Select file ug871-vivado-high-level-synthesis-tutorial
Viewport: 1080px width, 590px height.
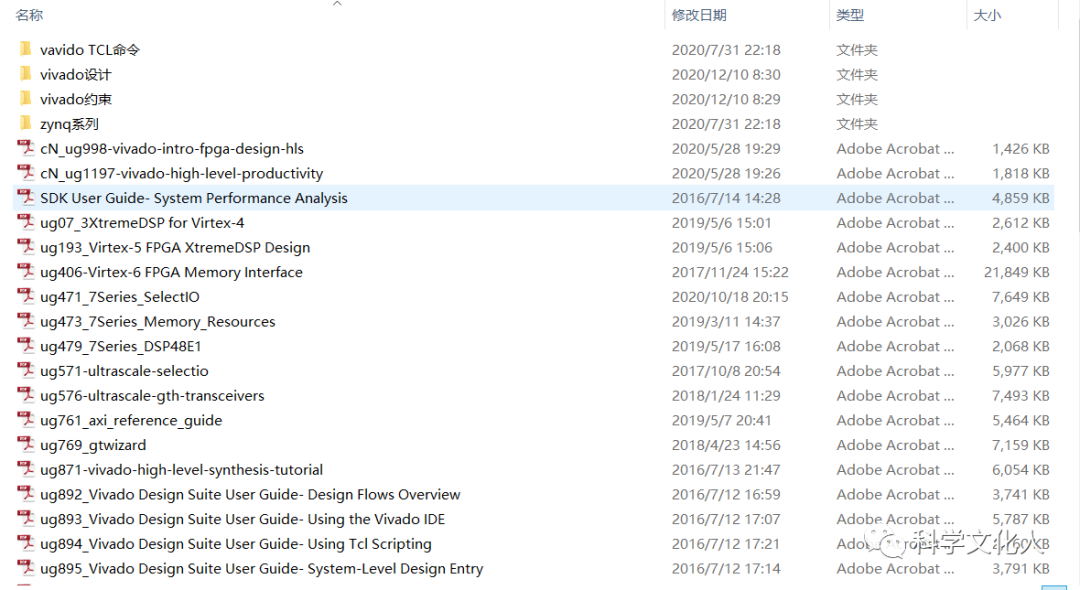click(181, 470)
